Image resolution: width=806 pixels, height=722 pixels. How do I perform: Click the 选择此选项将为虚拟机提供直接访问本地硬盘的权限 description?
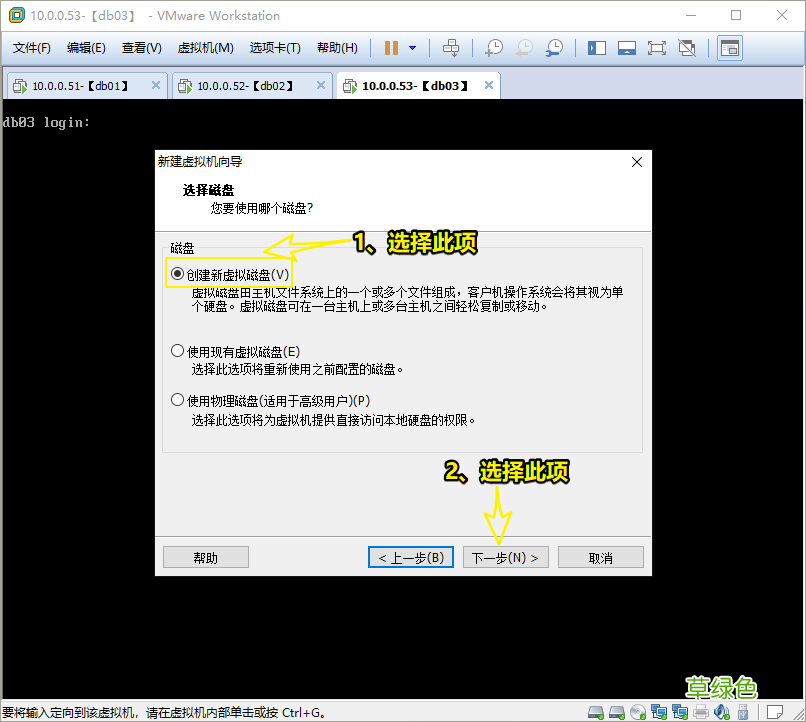click(x=333, y=420)
